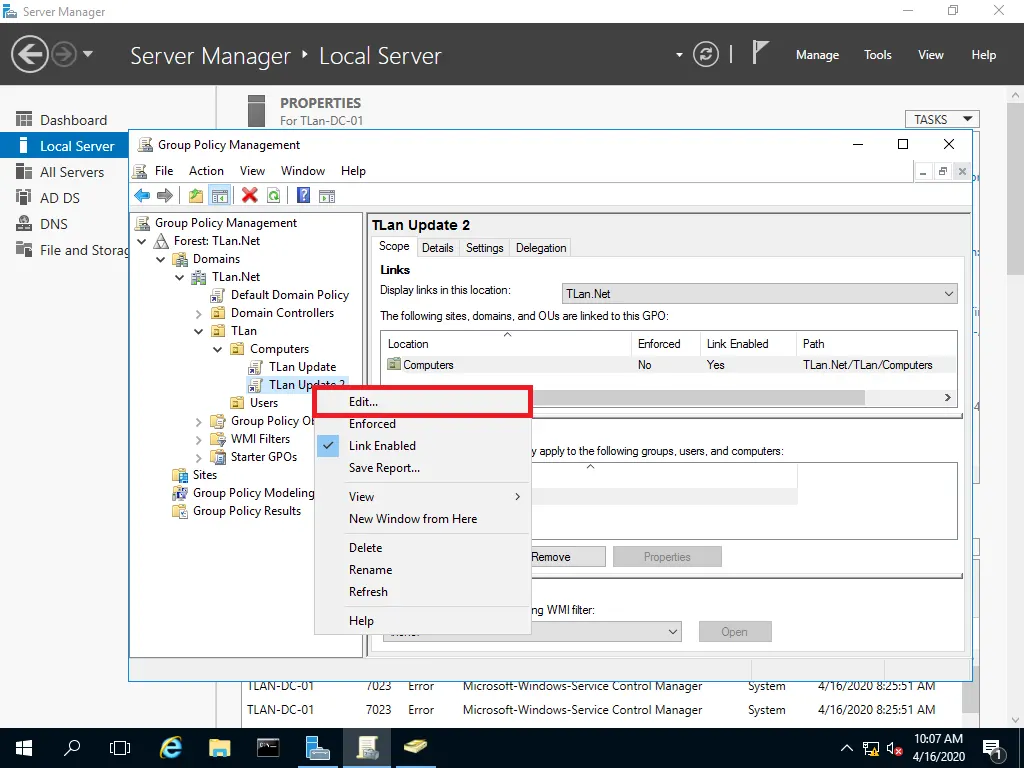Open the Windows Start button

pyautogui.click(x=24, y=748)
